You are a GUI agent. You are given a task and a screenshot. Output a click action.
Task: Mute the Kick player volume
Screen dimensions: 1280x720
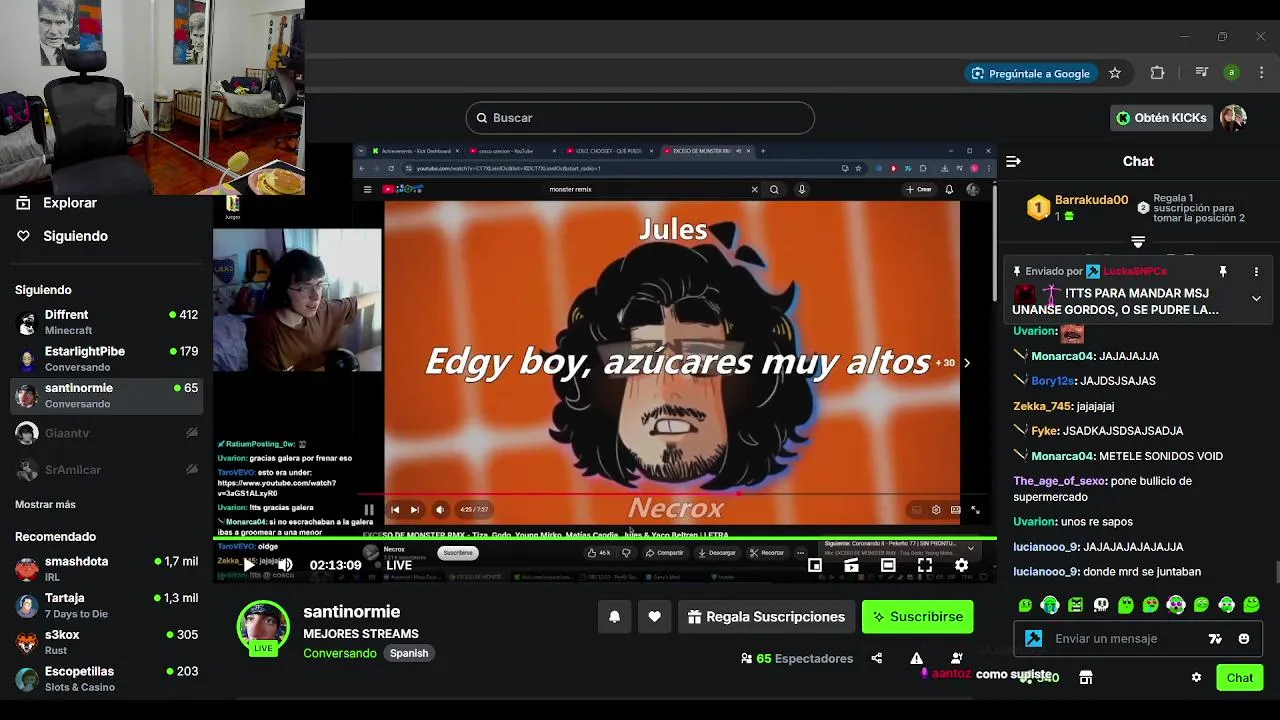coord(285,565)
